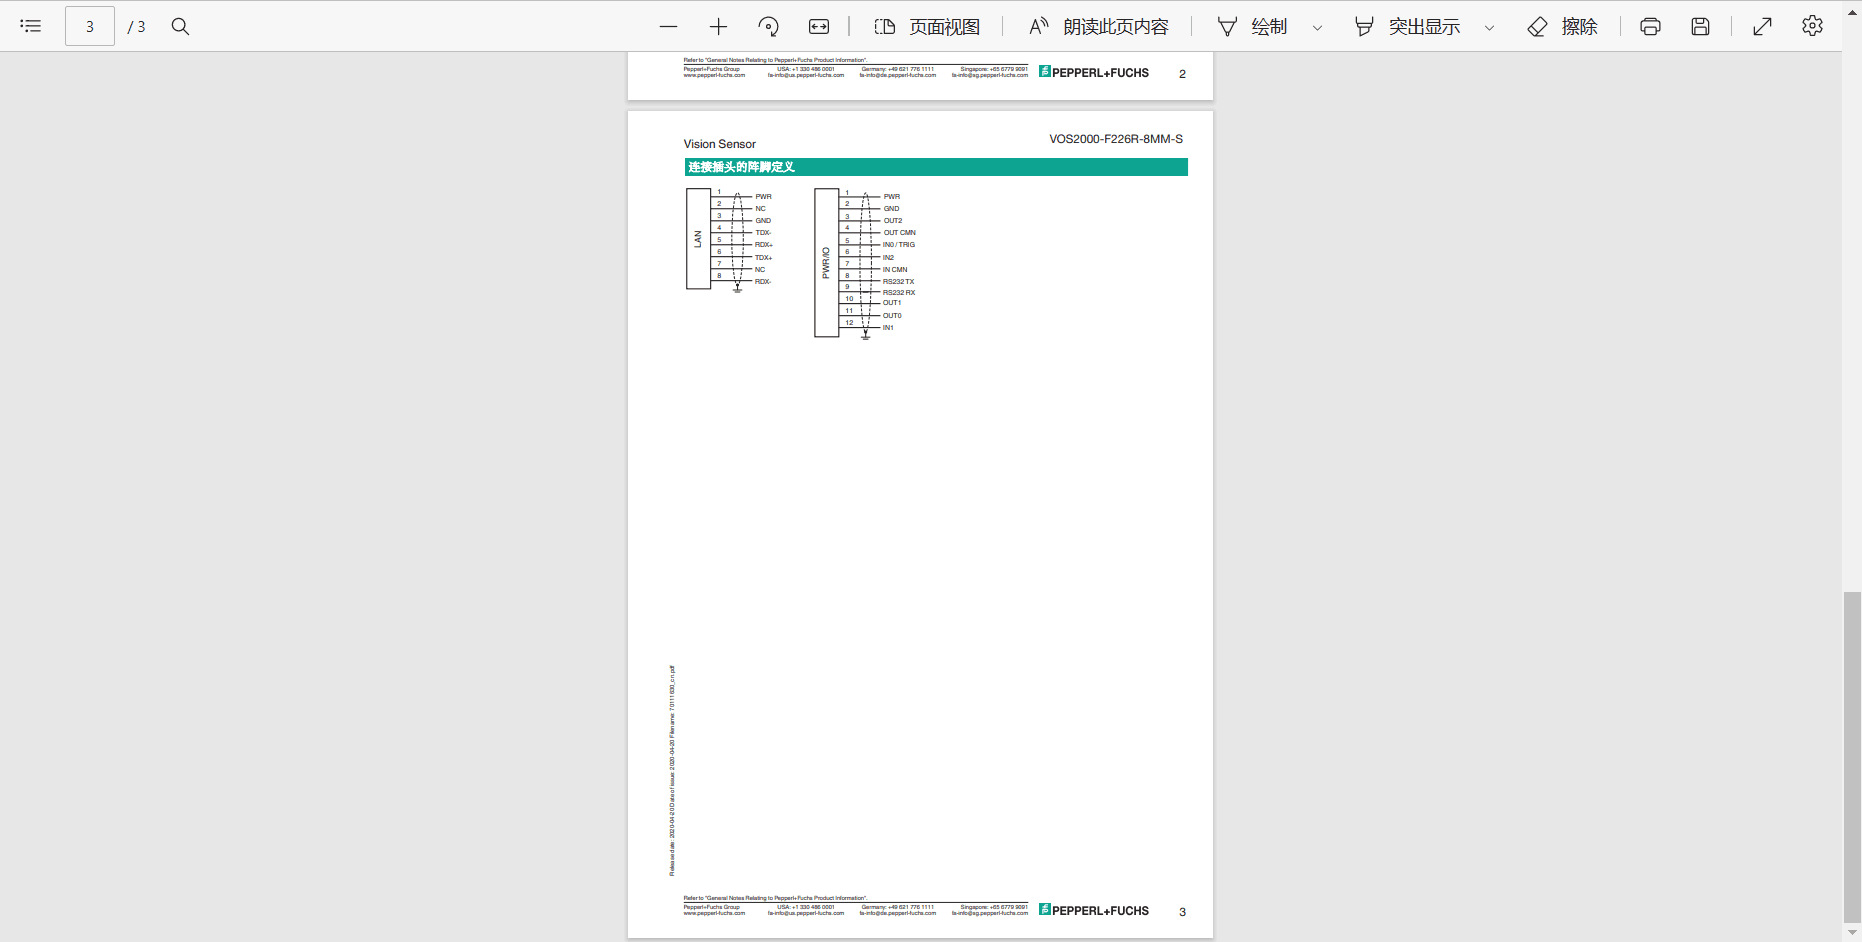
Task: Zoom out with the minus icon
Action: tap(668, 27)
